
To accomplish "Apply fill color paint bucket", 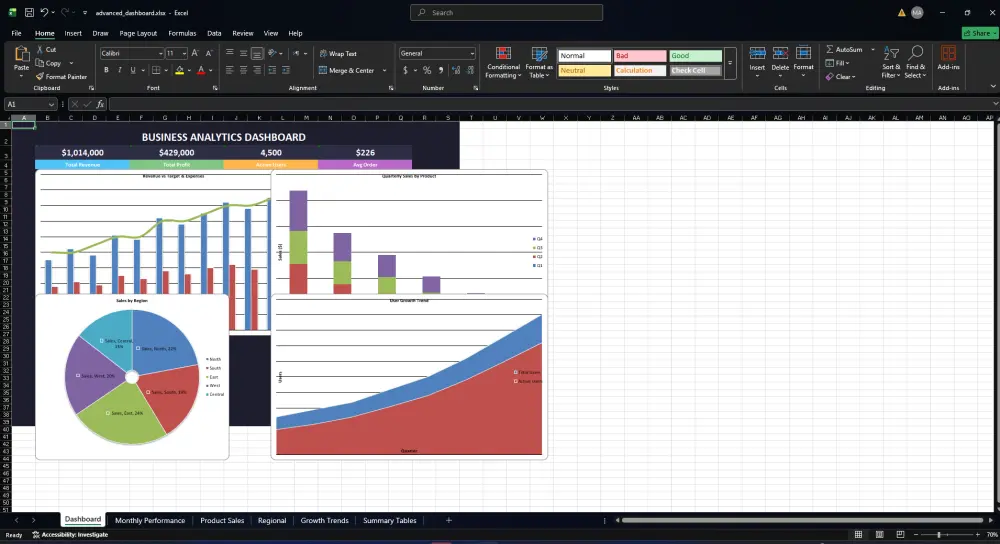I will pos(180,70).
